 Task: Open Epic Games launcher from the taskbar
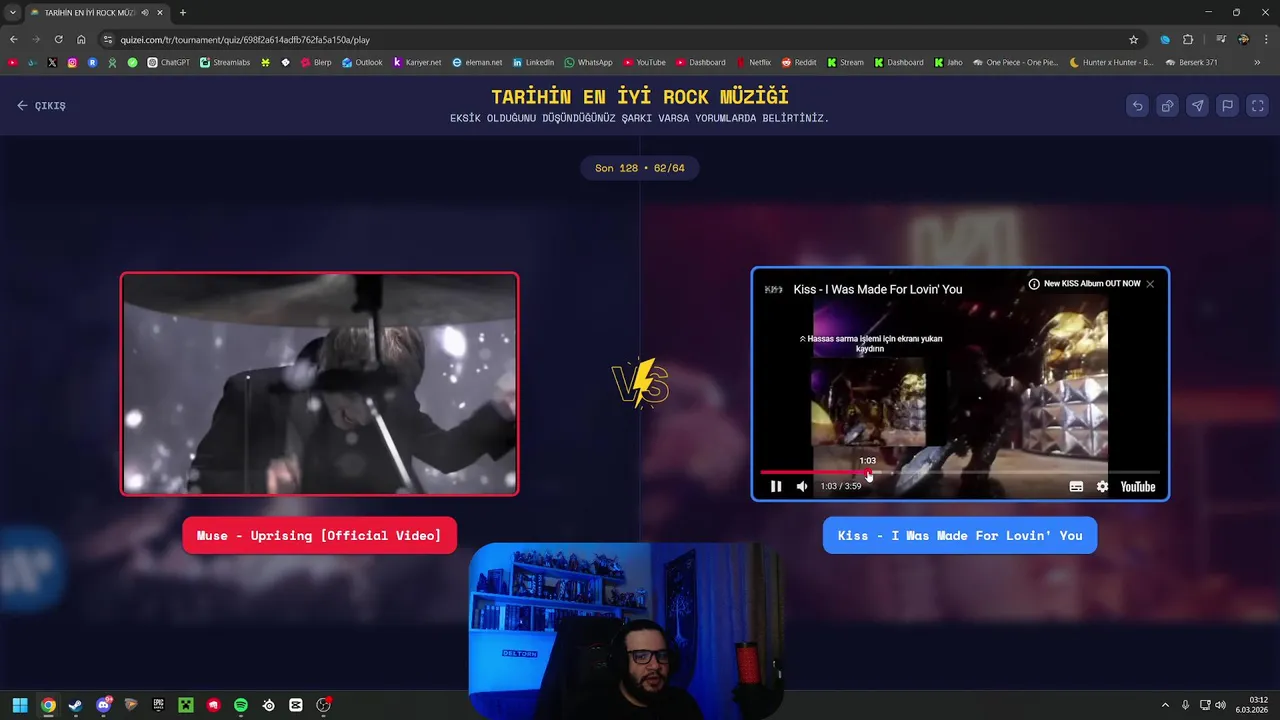(x=158, y=705)
